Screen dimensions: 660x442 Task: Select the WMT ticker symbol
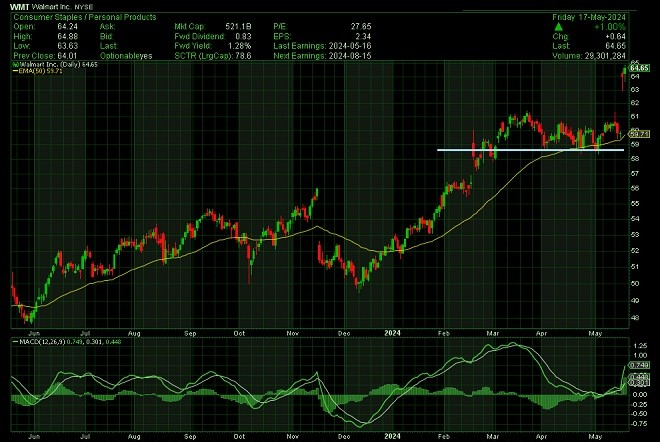pos(20,7)
